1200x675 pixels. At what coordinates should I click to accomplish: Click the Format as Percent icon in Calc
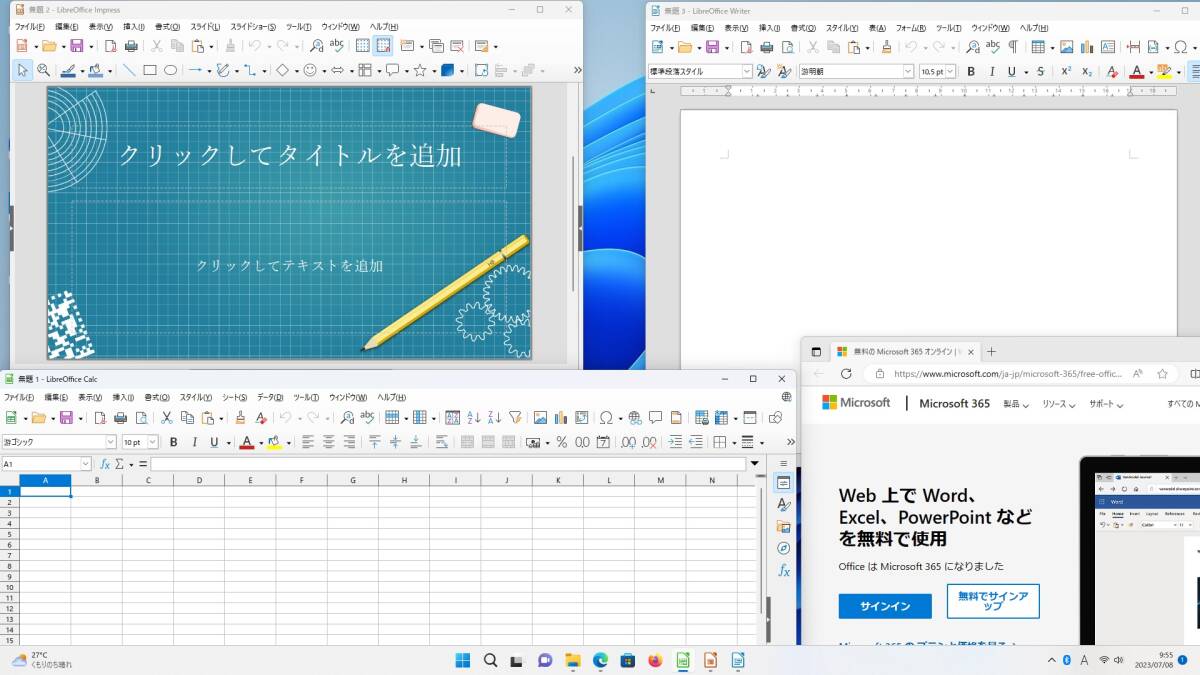coord(562,442)
